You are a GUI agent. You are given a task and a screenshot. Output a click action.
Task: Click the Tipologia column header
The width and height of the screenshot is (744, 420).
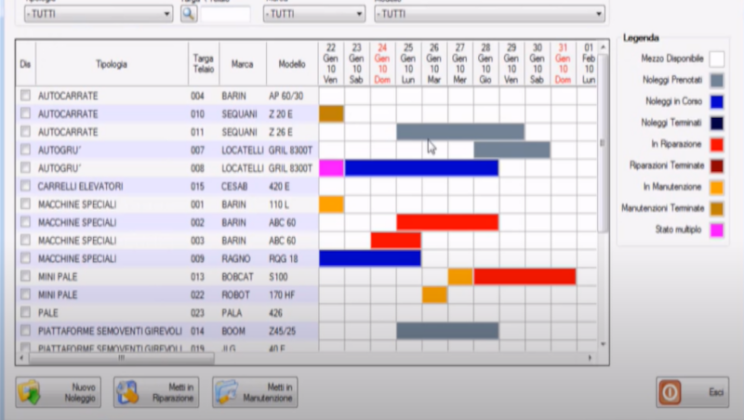tap(111, 64)
